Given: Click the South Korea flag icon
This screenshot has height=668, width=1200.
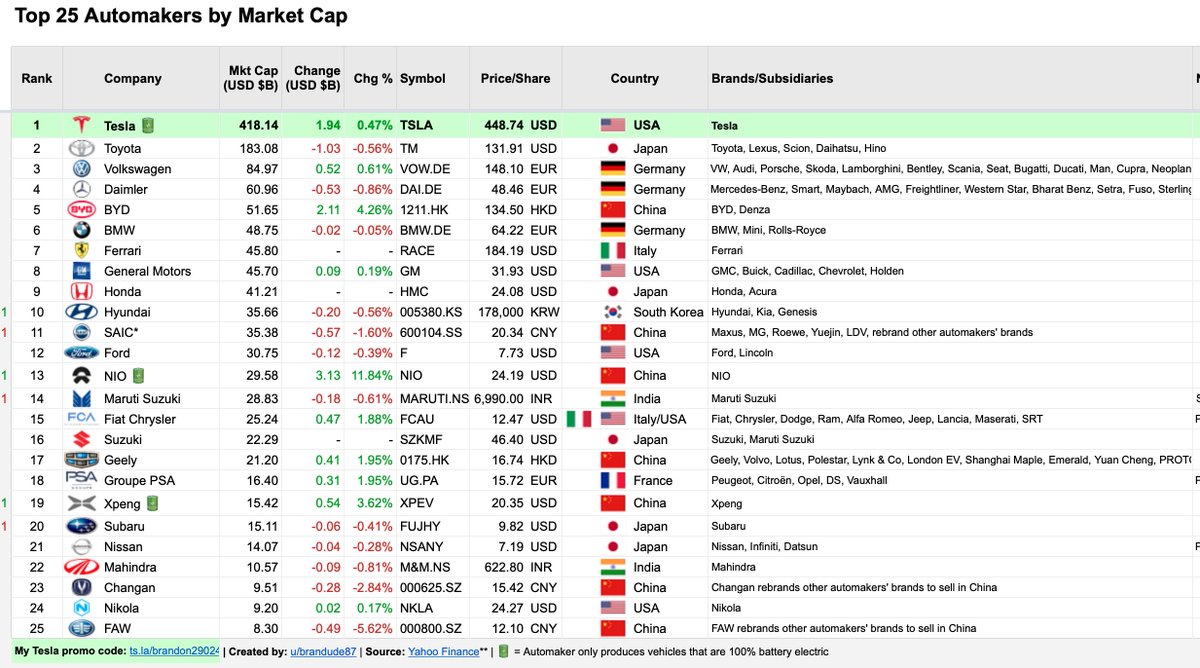Looking at the screenshot, I should [x=613, y=312].
